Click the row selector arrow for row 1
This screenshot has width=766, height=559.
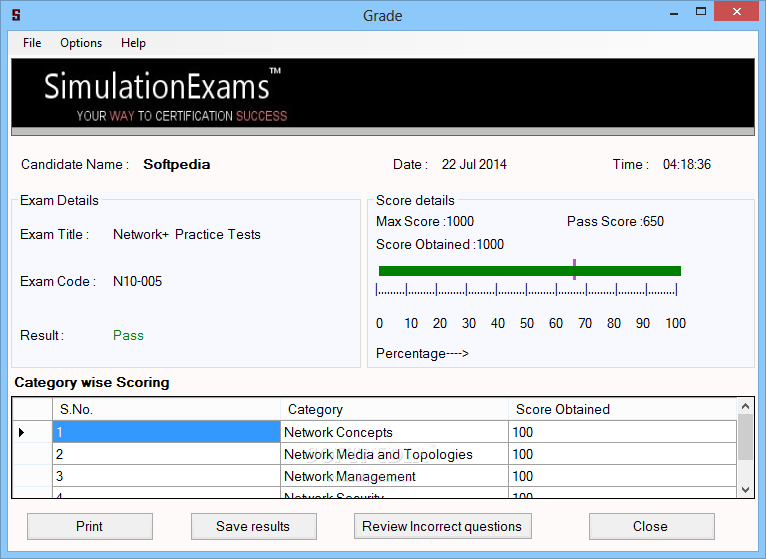coord(21,432)
